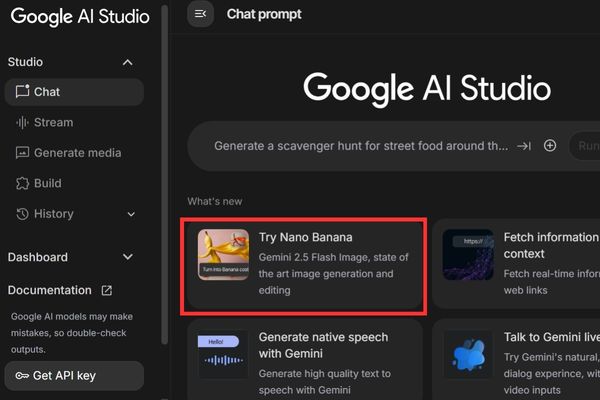Collapse the Studio section chevron

point(127,62)
